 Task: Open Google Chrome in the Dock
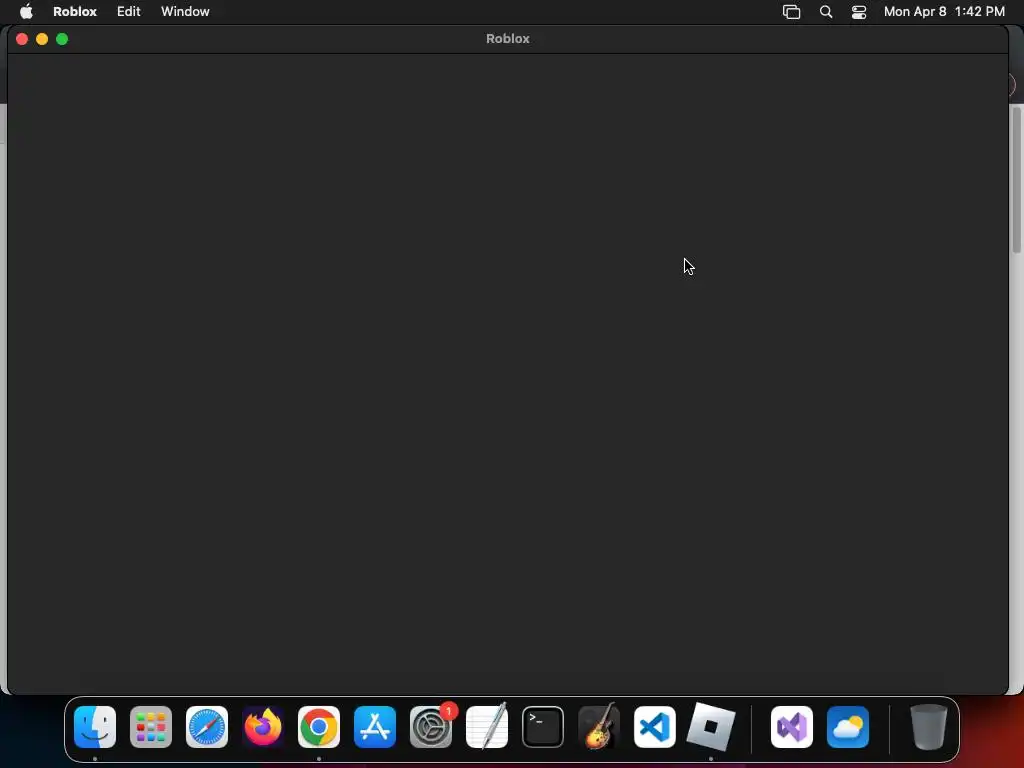click(x=319, y=727)
